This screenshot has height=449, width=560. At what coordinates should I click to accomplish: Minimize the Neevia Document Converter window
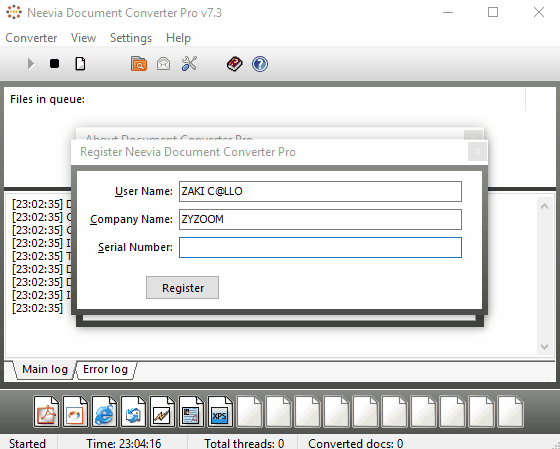[x=448, y=13]
